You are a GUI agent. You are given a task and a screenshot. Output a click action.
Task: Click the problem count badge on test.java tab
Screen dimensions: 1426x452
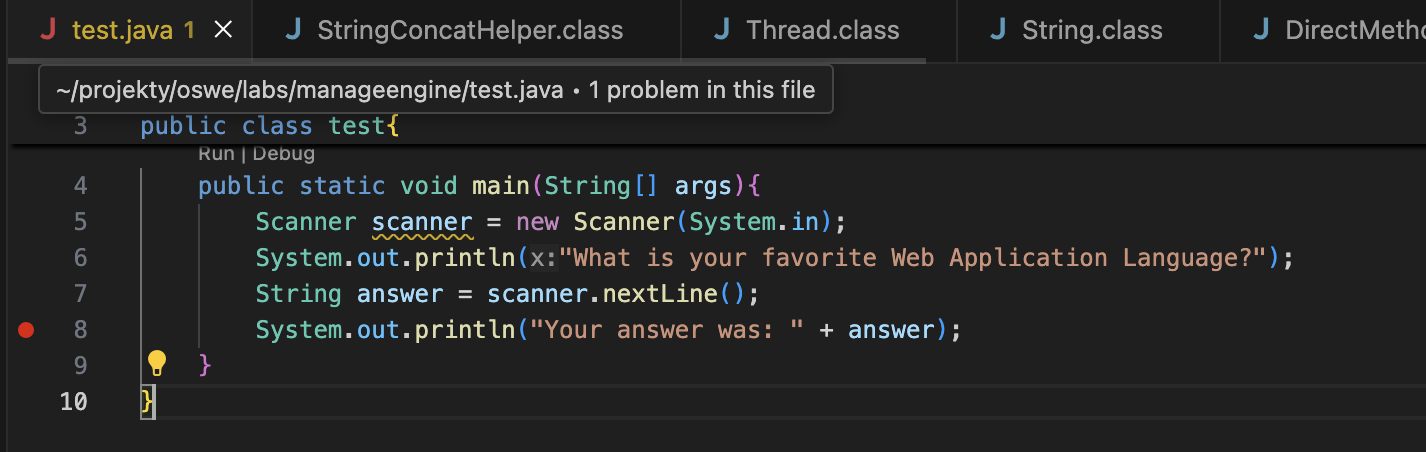[189, 30]
